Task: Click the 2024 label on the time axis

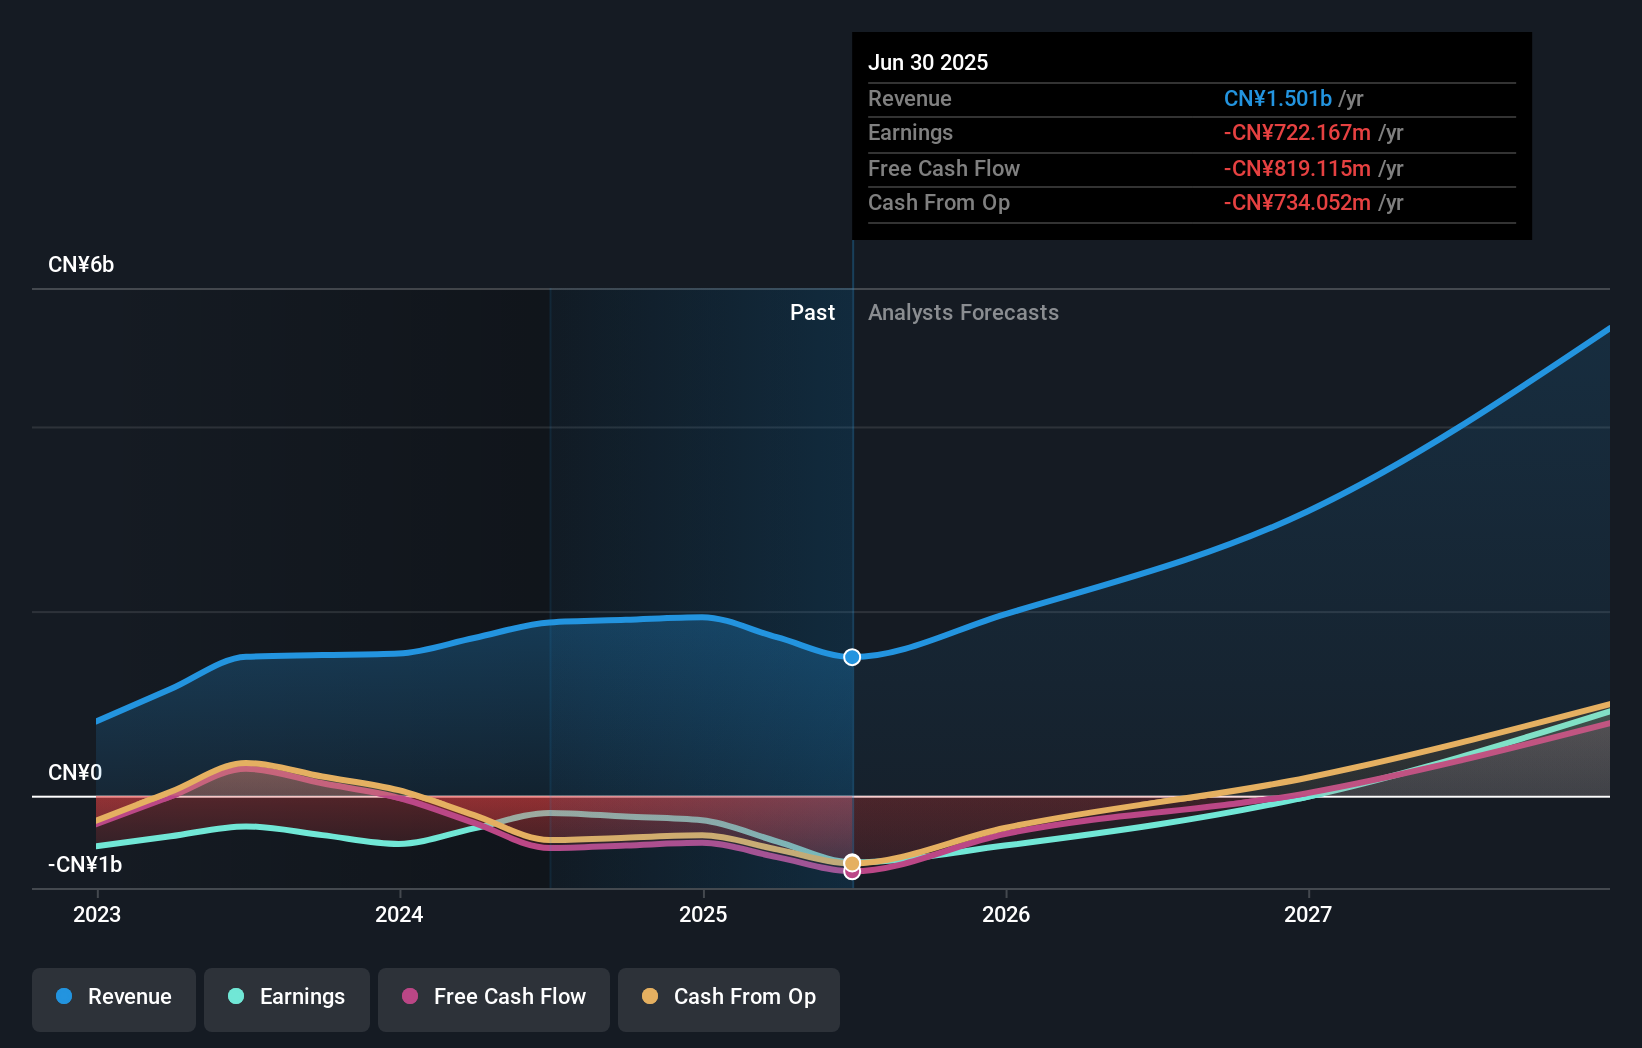Action: click(399, 914)
